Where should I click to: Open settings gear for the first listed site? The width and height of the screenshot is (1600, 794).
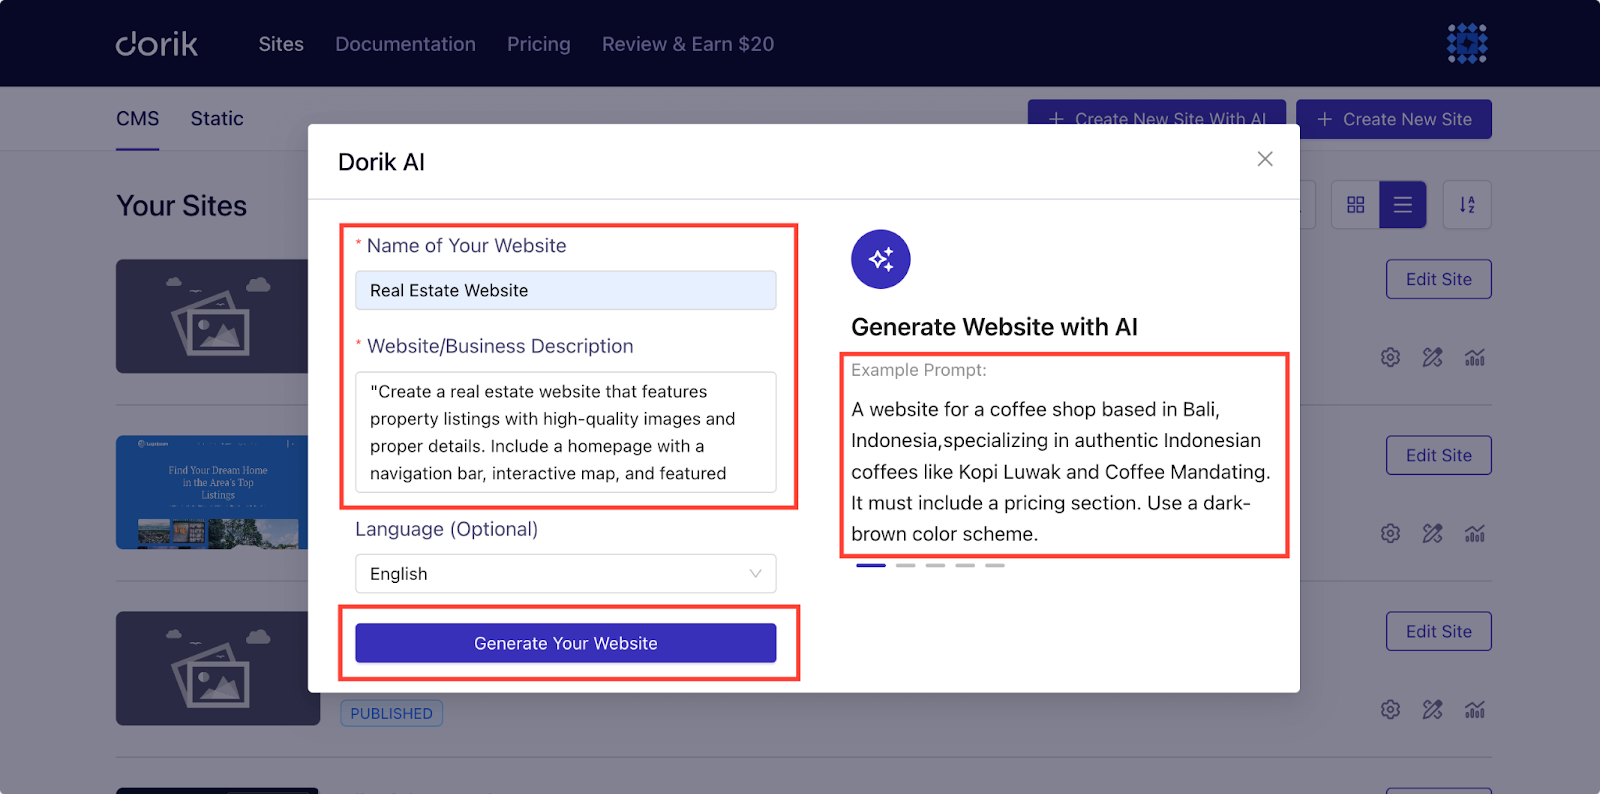pyautogui.click(x=1390, y=357)
